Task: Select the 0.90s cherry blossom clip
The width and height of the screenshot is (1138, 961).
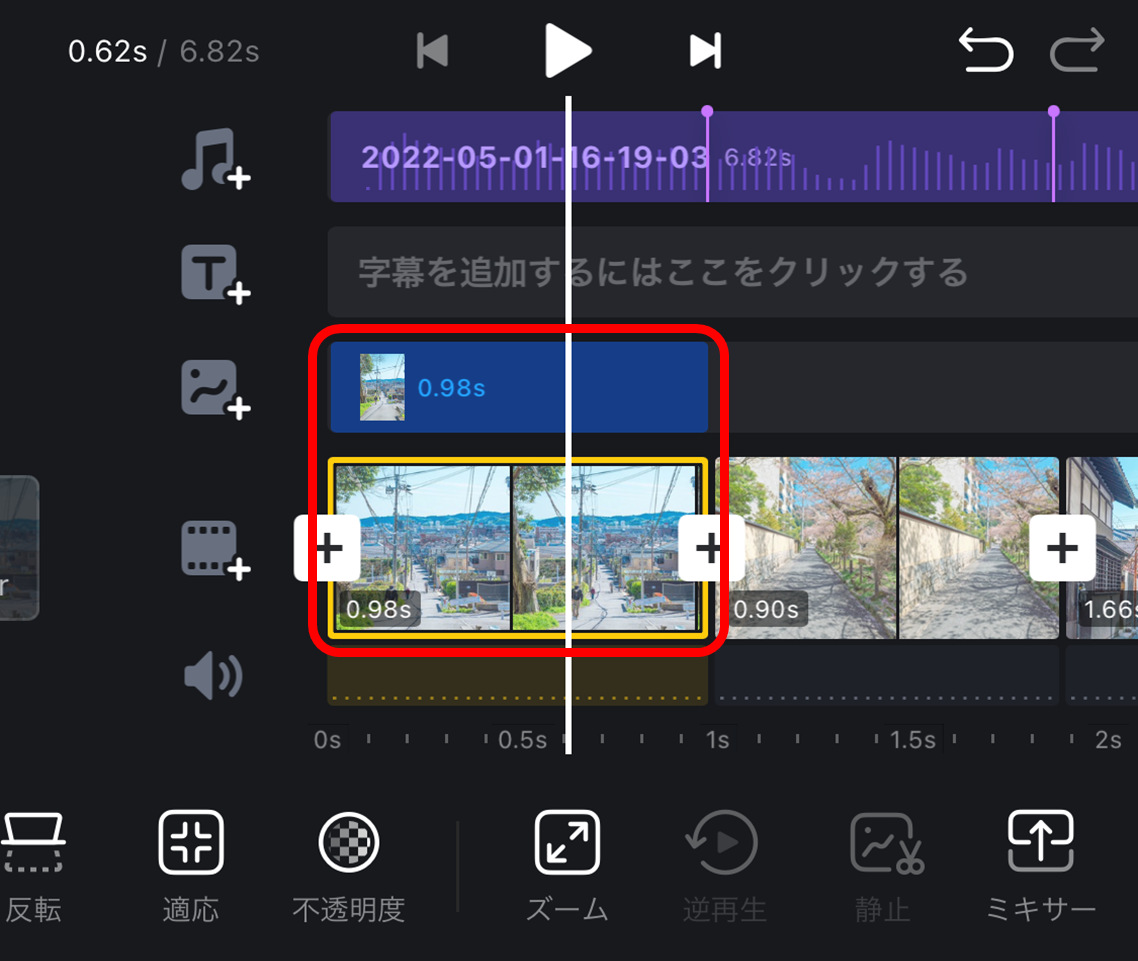Action: [x=887, y=548]
